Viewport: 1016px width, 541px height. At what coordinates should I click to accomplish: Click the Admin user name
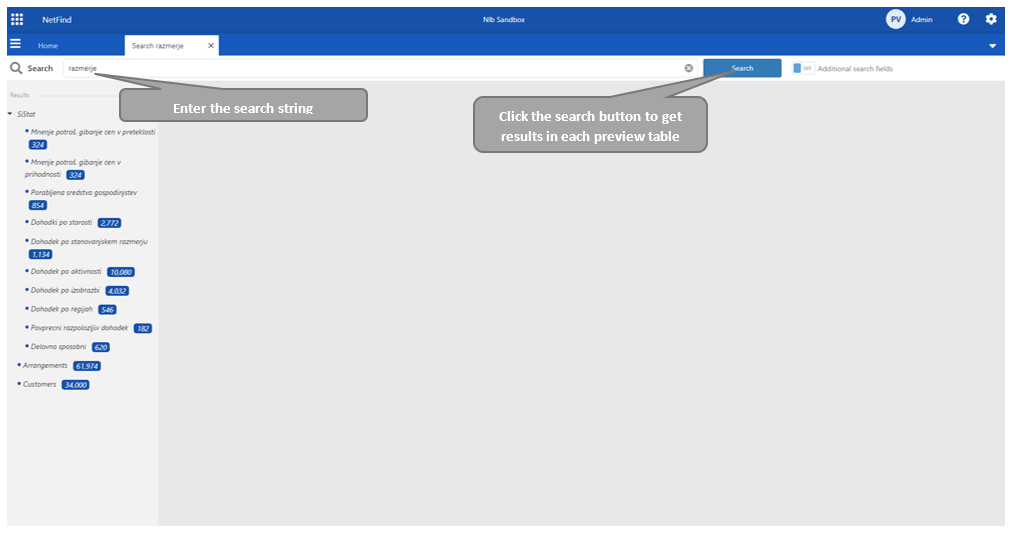pos(921,20)
